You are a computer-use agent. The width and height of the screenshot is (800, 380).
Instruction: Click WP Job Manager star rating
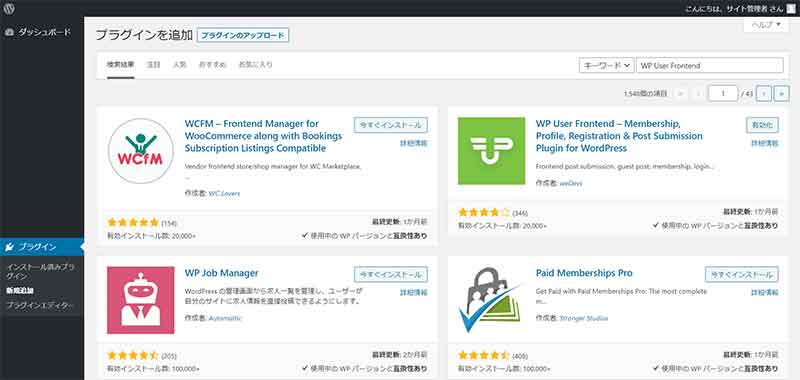[133, 356]
